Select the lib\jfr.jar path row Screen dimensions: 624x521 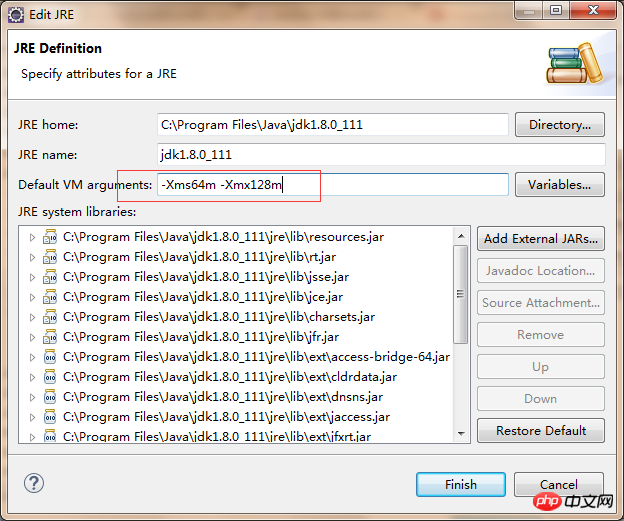click(x=201, y=337)
